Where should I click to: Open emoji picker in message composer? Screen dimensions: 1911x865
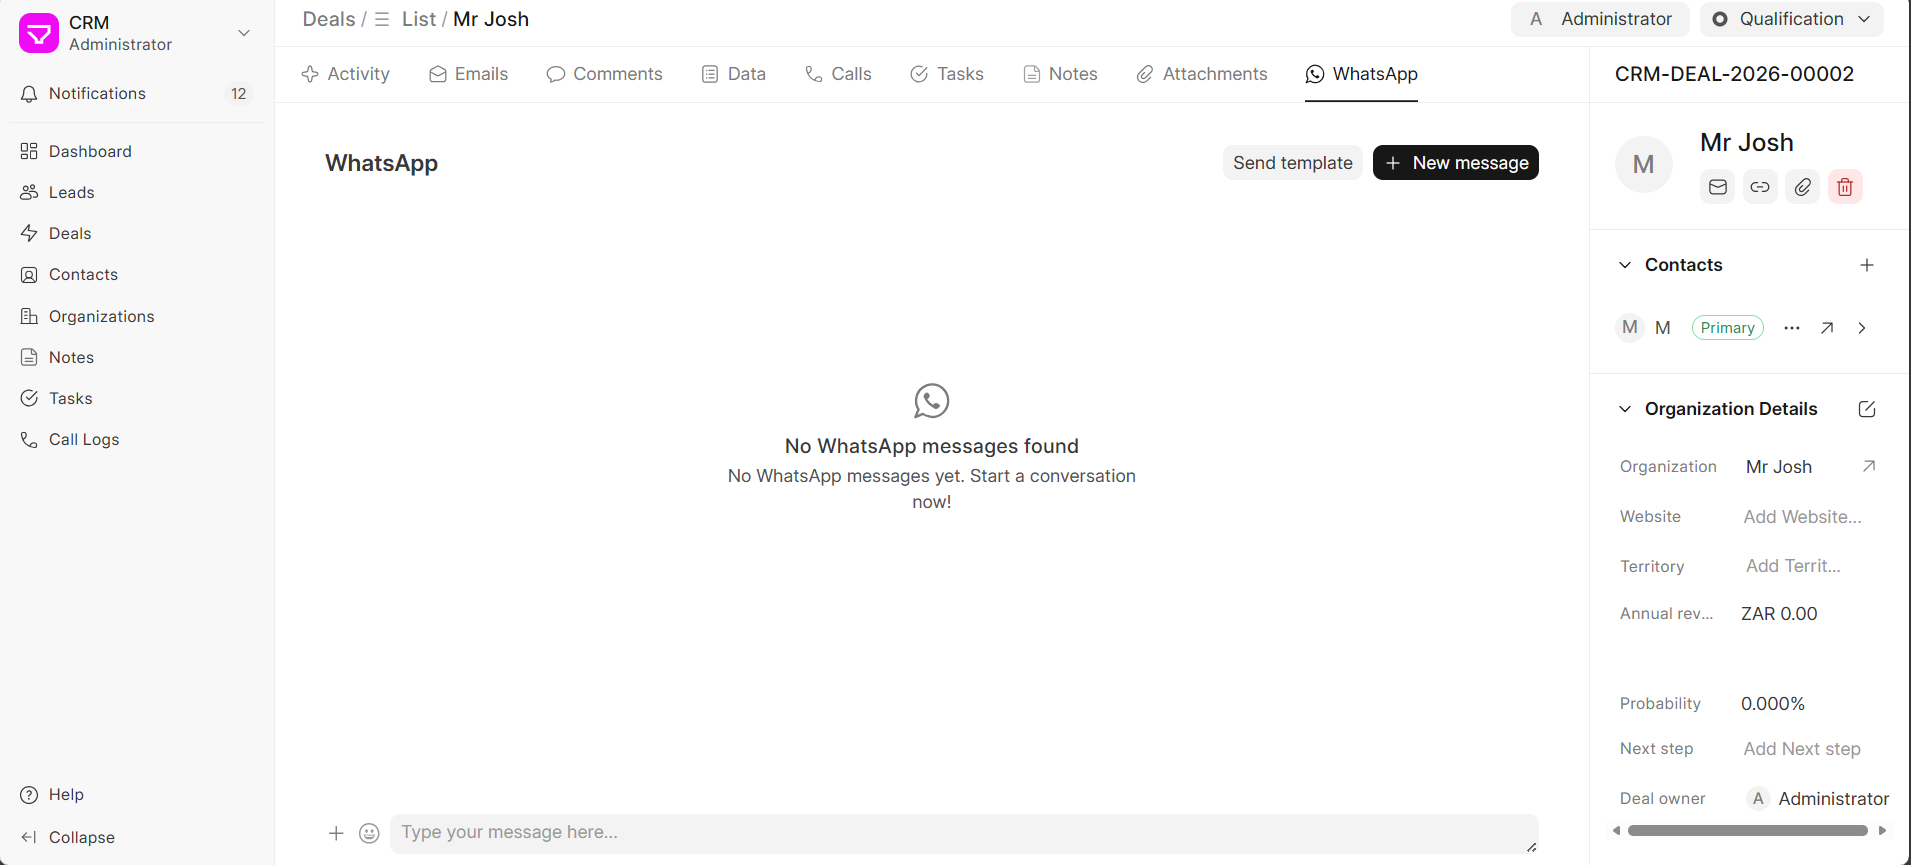[x=369, y=833]
